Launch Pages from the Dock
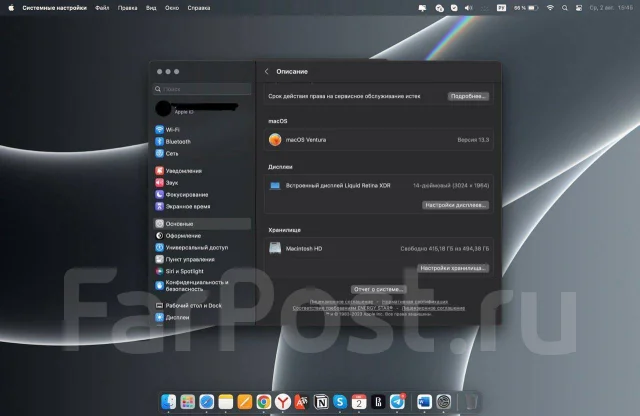The height and width of the screenshot is (416, 640). 244,402
